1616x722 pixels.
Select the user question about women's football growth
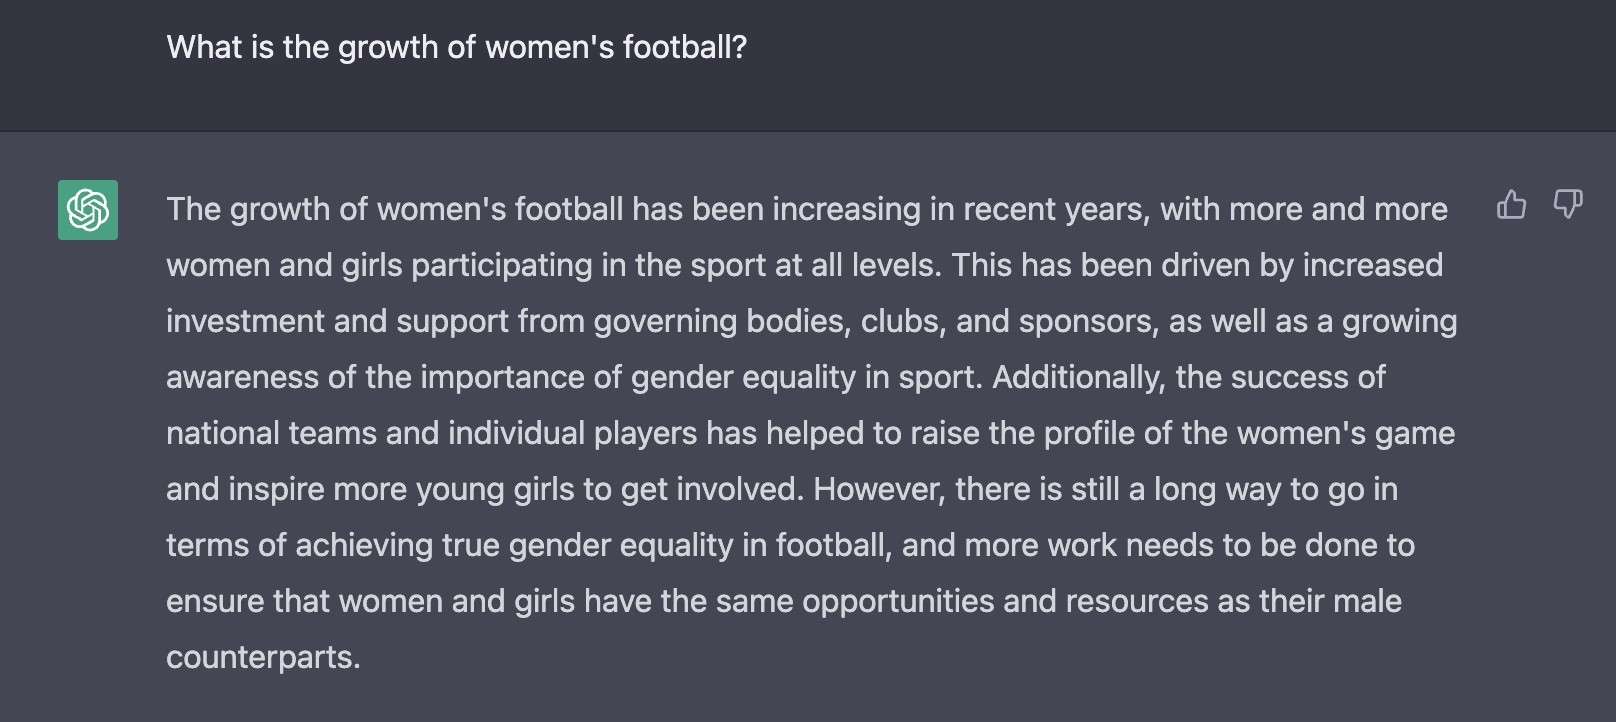[457, 47]
